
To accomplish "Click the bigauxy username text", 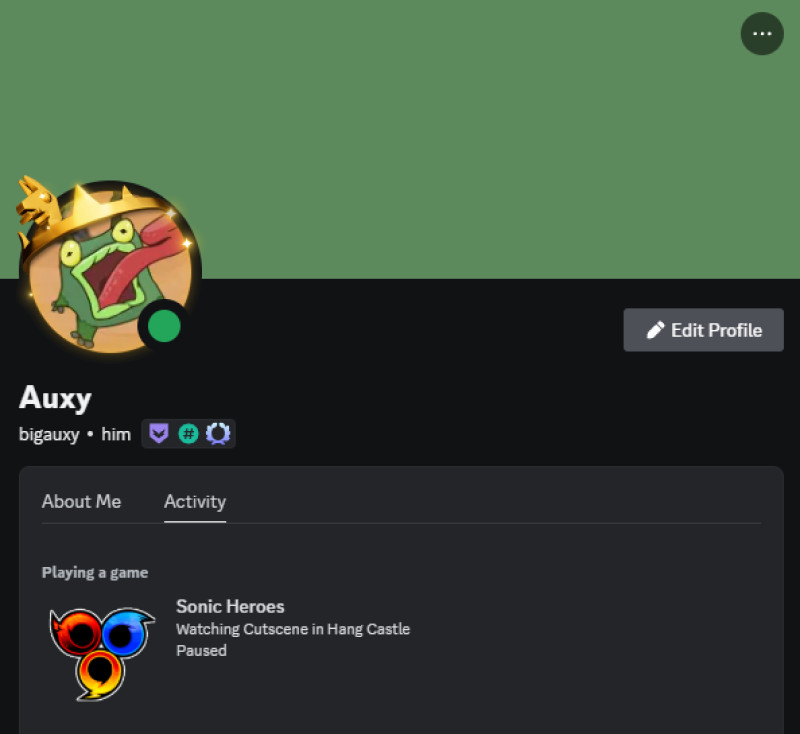I will [x=49, y=435].
